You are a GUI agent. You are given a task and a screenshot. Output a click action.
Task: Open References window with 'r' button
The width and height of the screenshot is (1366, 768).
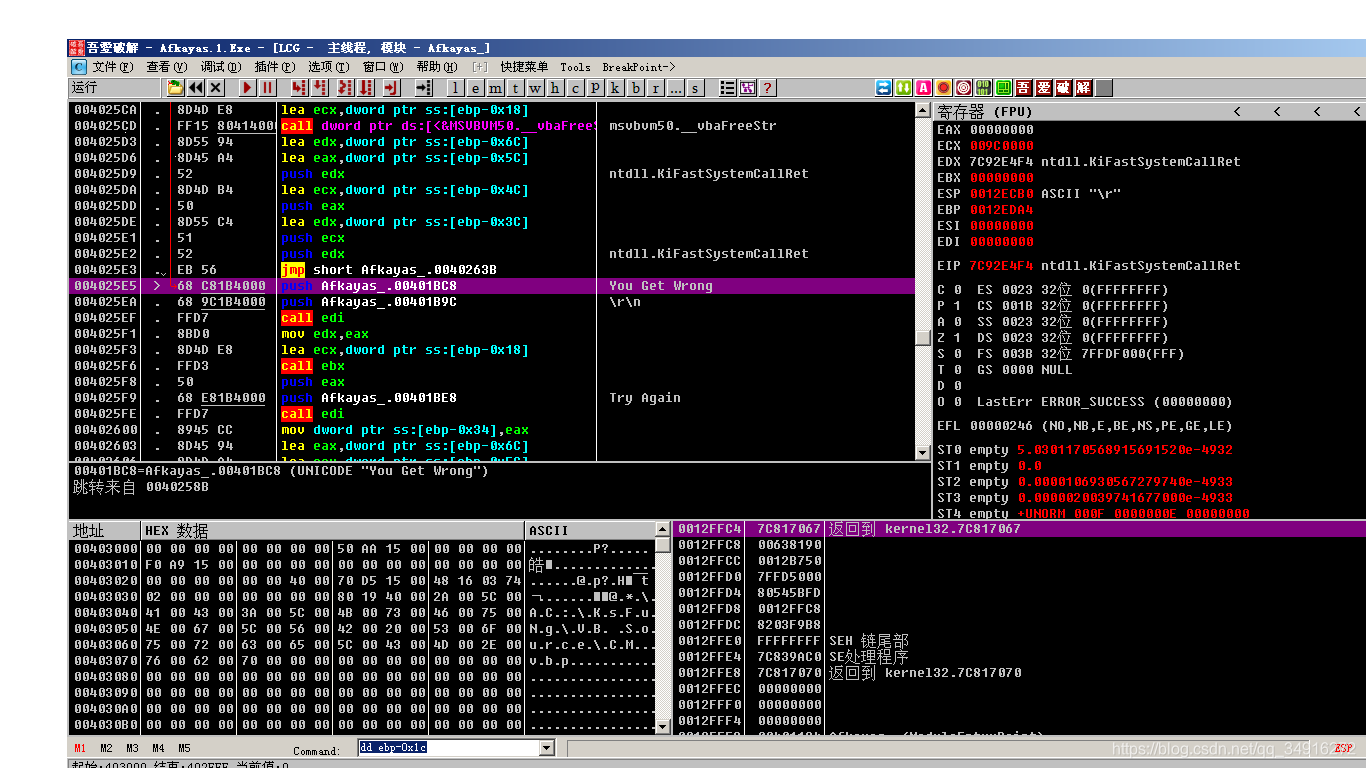655,88
